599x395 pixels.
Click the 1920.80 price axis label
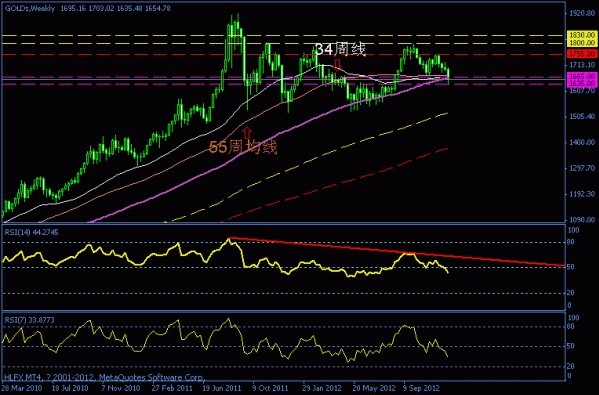point(581,13)
